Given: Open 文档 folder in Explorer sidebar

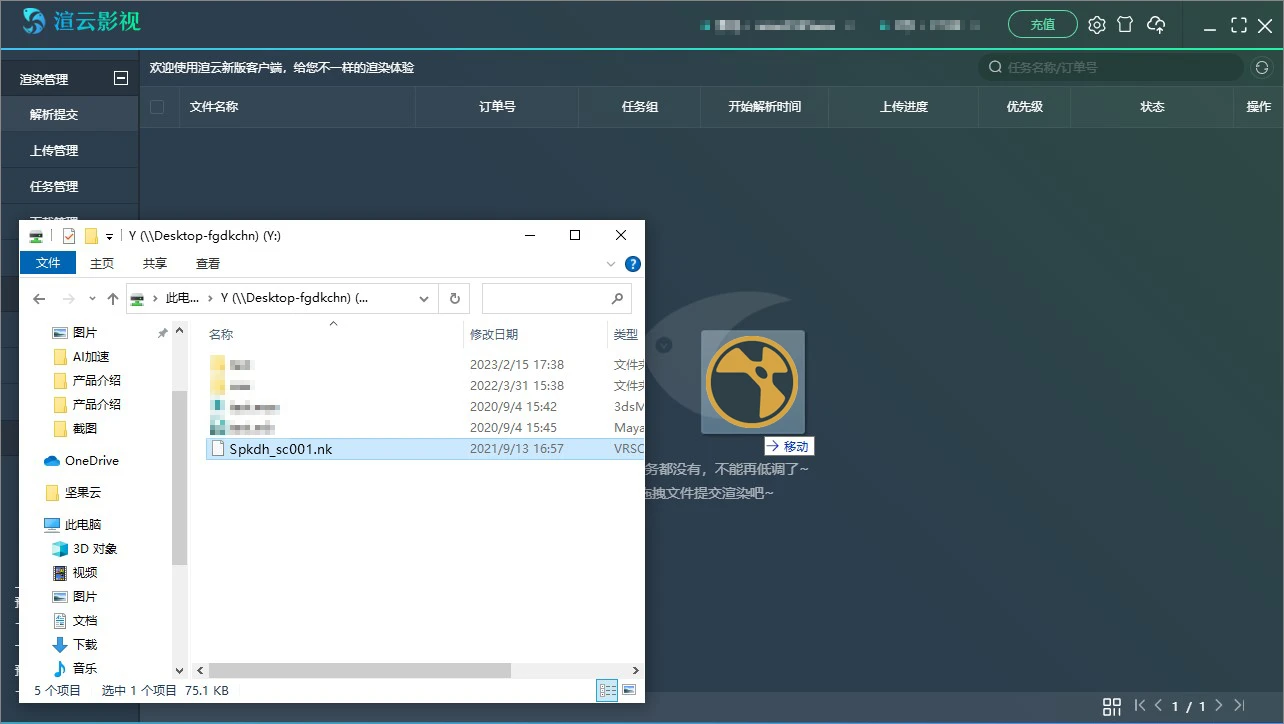Looking at the screenshot, I should 75,621.
